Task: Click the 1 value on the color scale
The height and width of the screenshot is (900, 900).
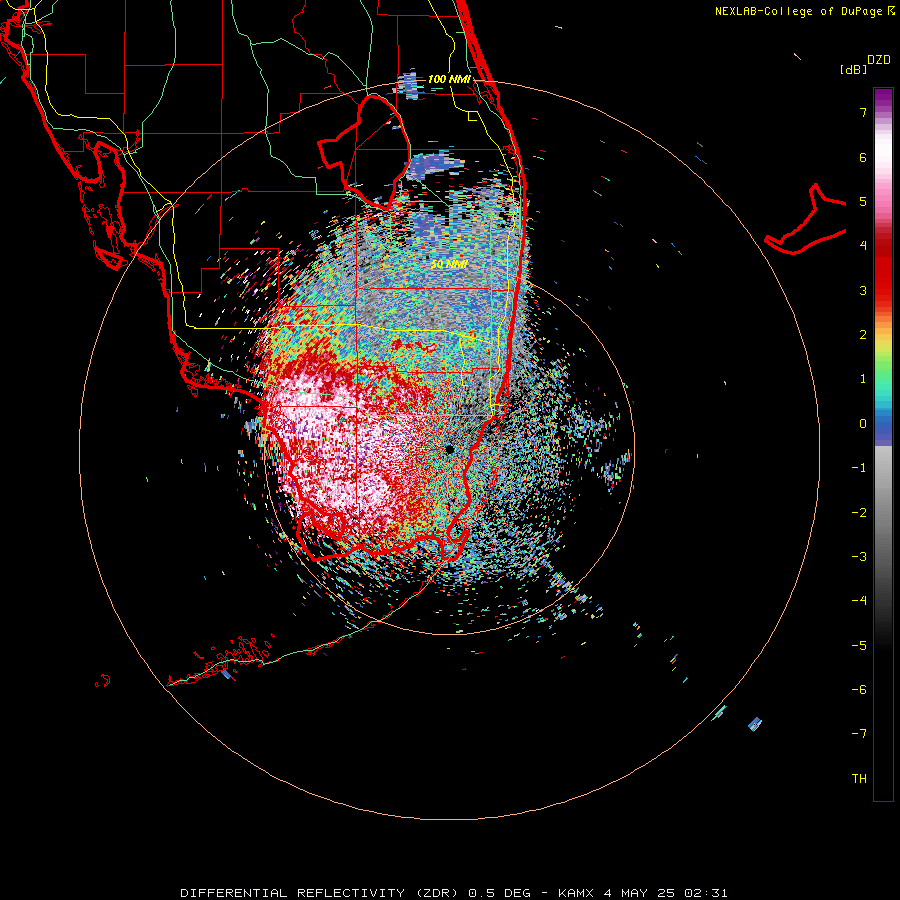Action: point(863,379)
